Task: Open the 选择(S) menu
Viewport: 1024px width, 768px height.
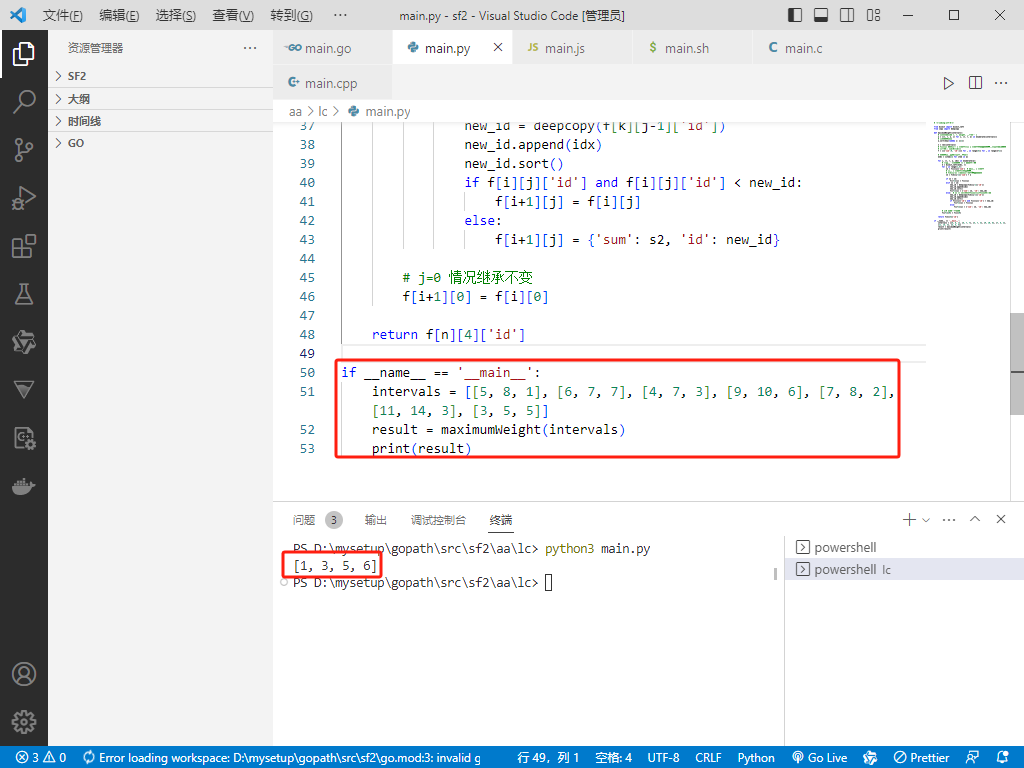Action: (x=176, y=15)
